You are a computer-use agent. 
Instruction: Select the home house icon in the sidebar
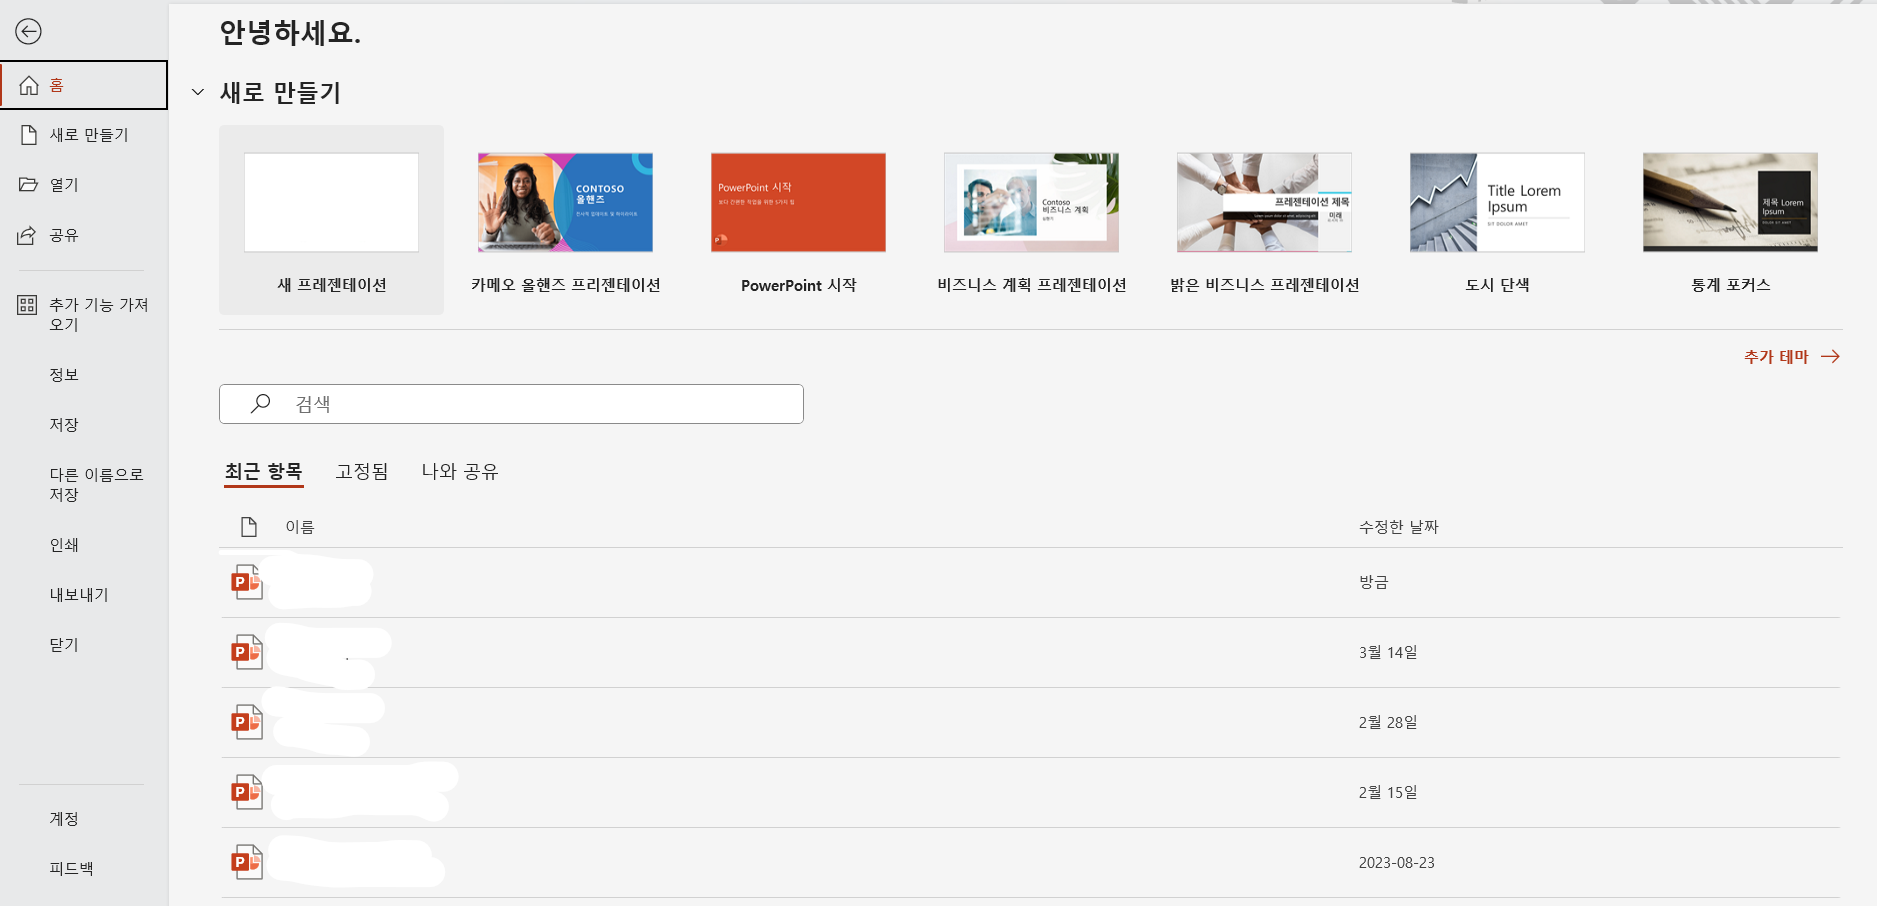29,85
